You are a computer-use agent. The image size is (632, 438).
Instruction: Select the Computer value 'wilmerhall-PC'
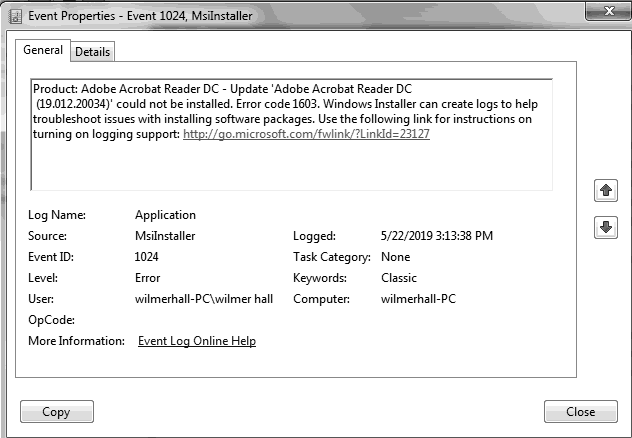pos(418,299)
